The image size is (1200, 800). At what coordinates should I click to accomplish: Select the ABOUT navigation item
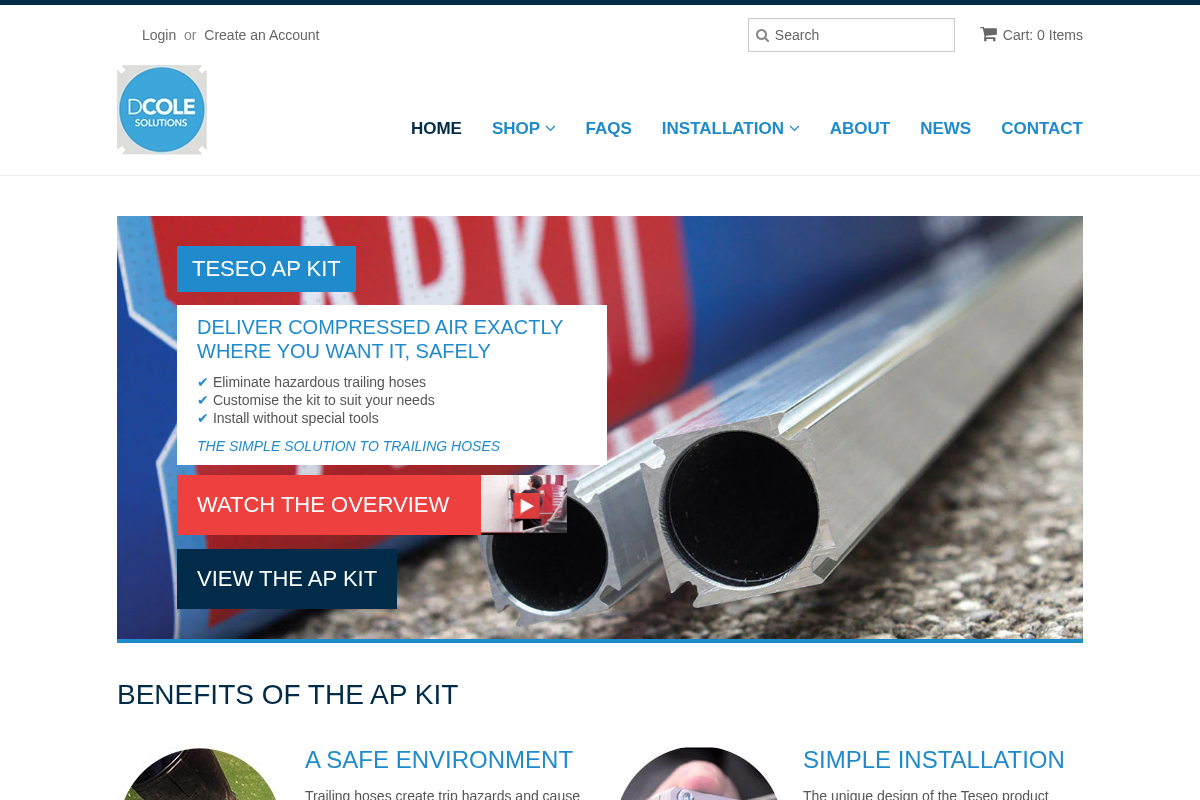[859, 128]
